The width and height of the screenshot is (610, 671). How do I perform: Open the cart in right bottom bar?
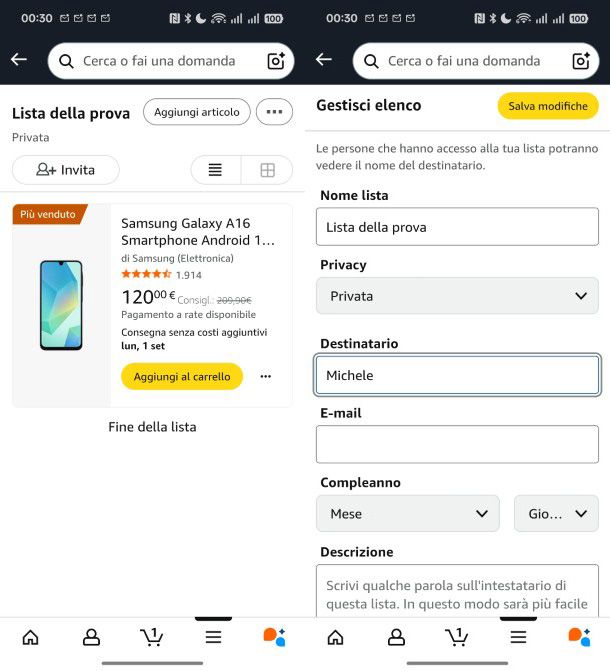tap(456, 636)
